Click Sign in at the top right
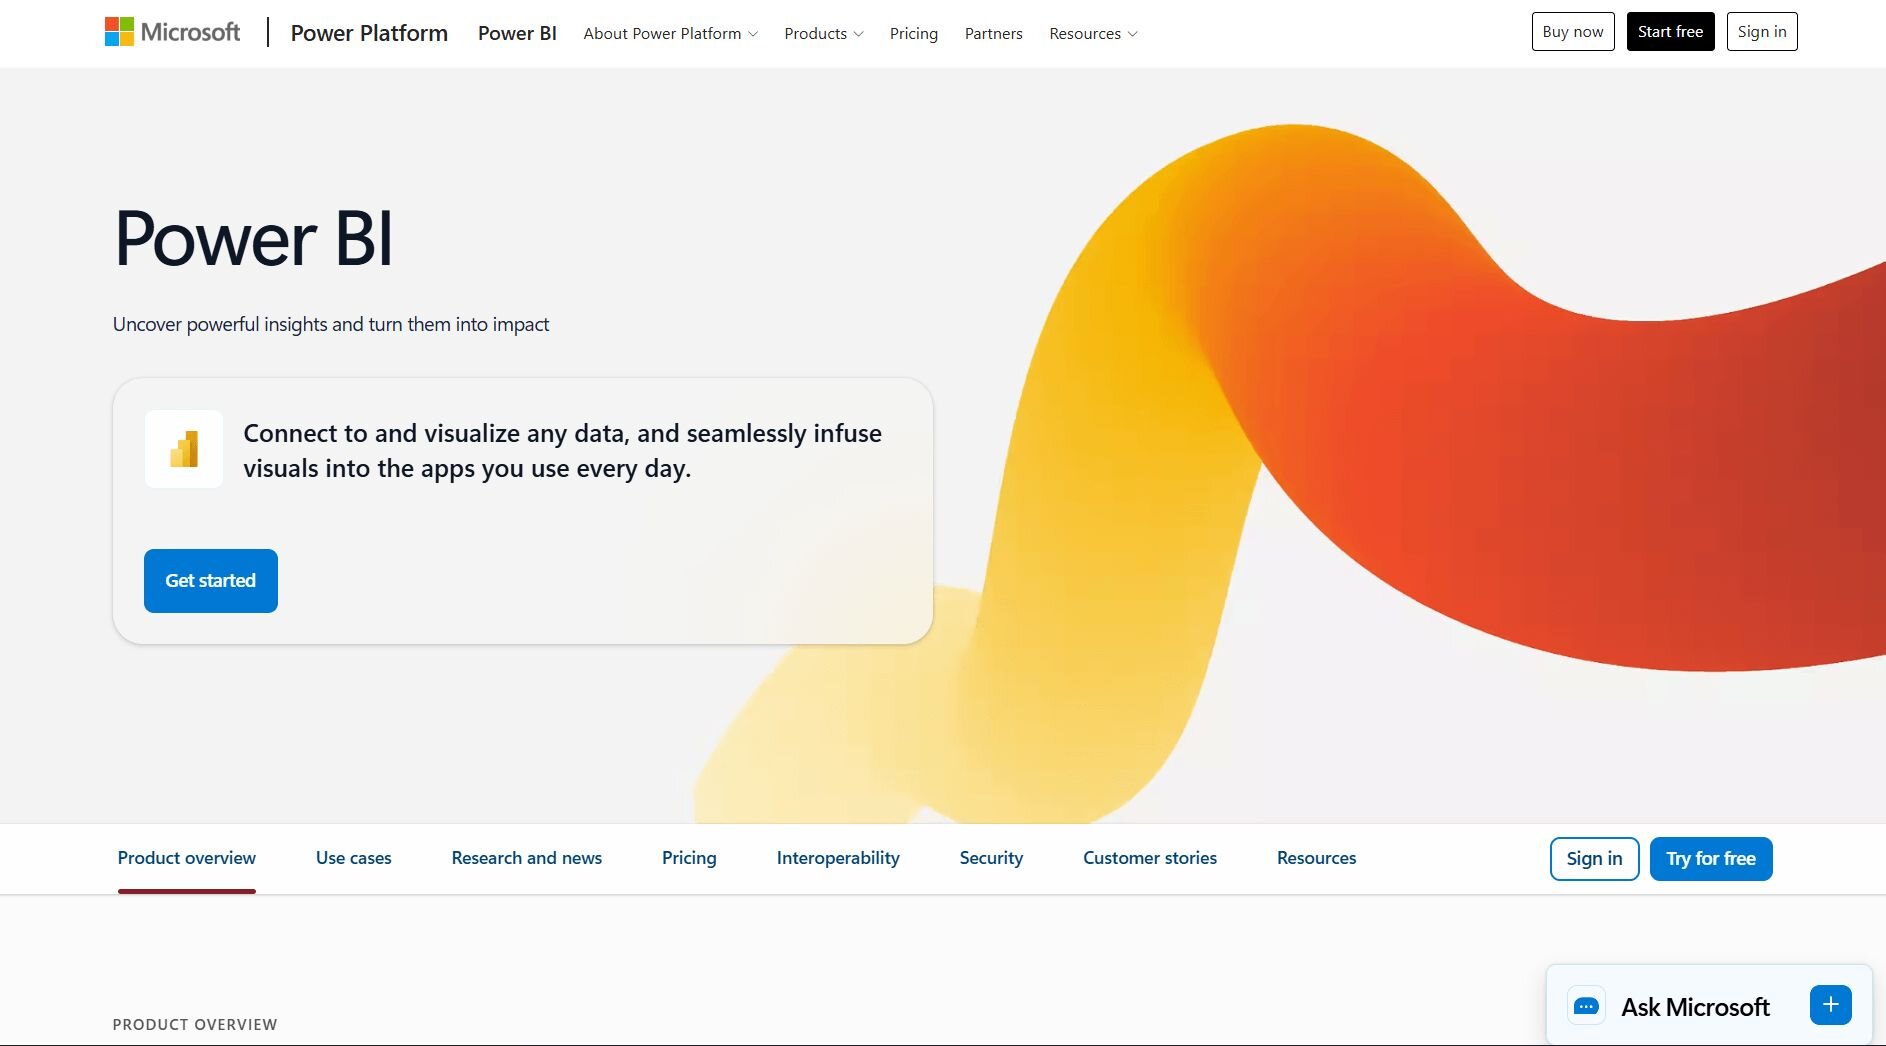Viewport: 1886px width, 1046px height. pos(1762,32)
